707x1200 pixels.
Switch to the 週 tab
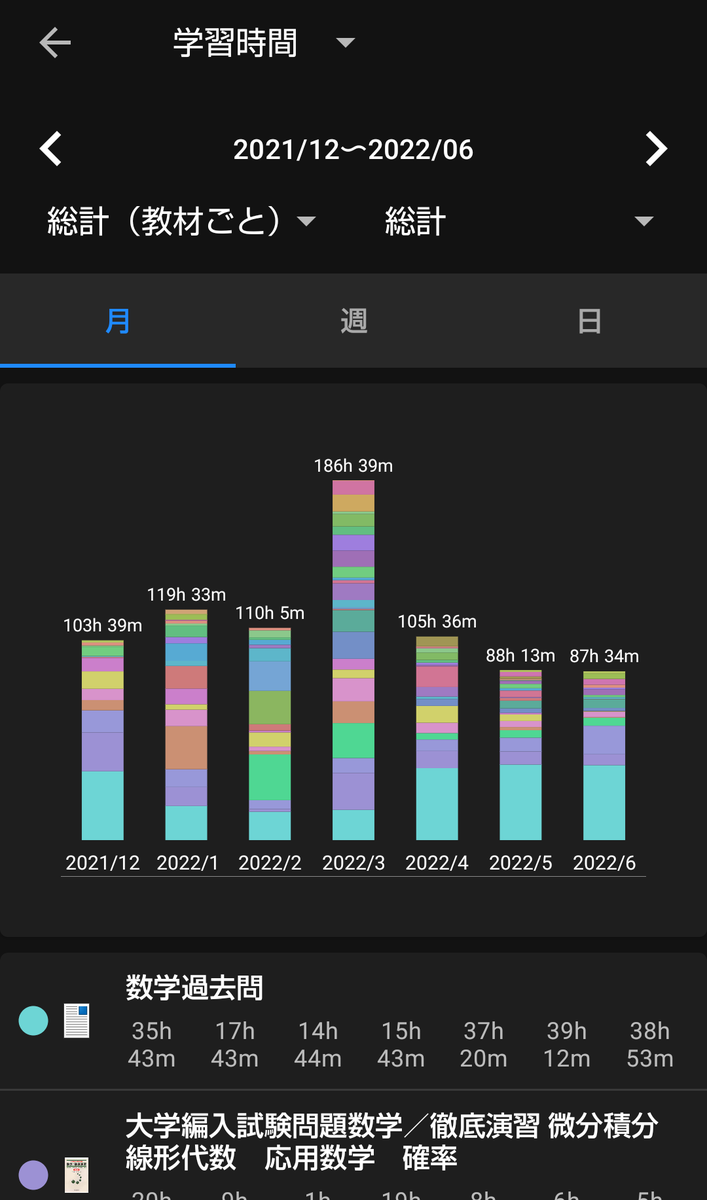[x=353, y=321]
